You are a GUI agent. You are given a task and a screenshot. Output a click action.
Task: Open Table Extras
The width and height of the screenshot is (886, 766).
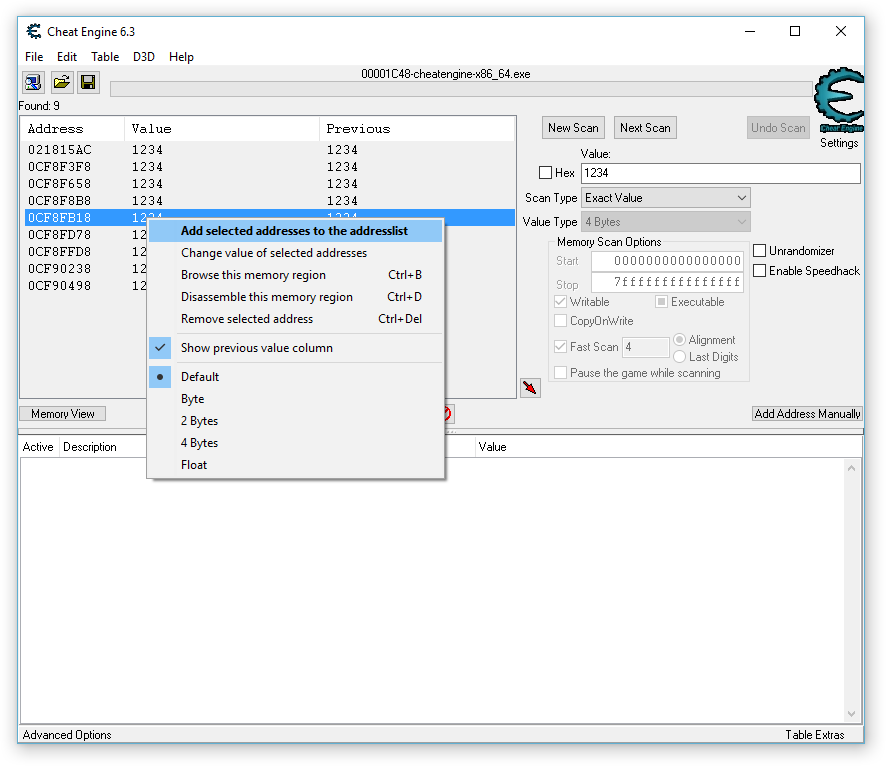coord(814,734)
